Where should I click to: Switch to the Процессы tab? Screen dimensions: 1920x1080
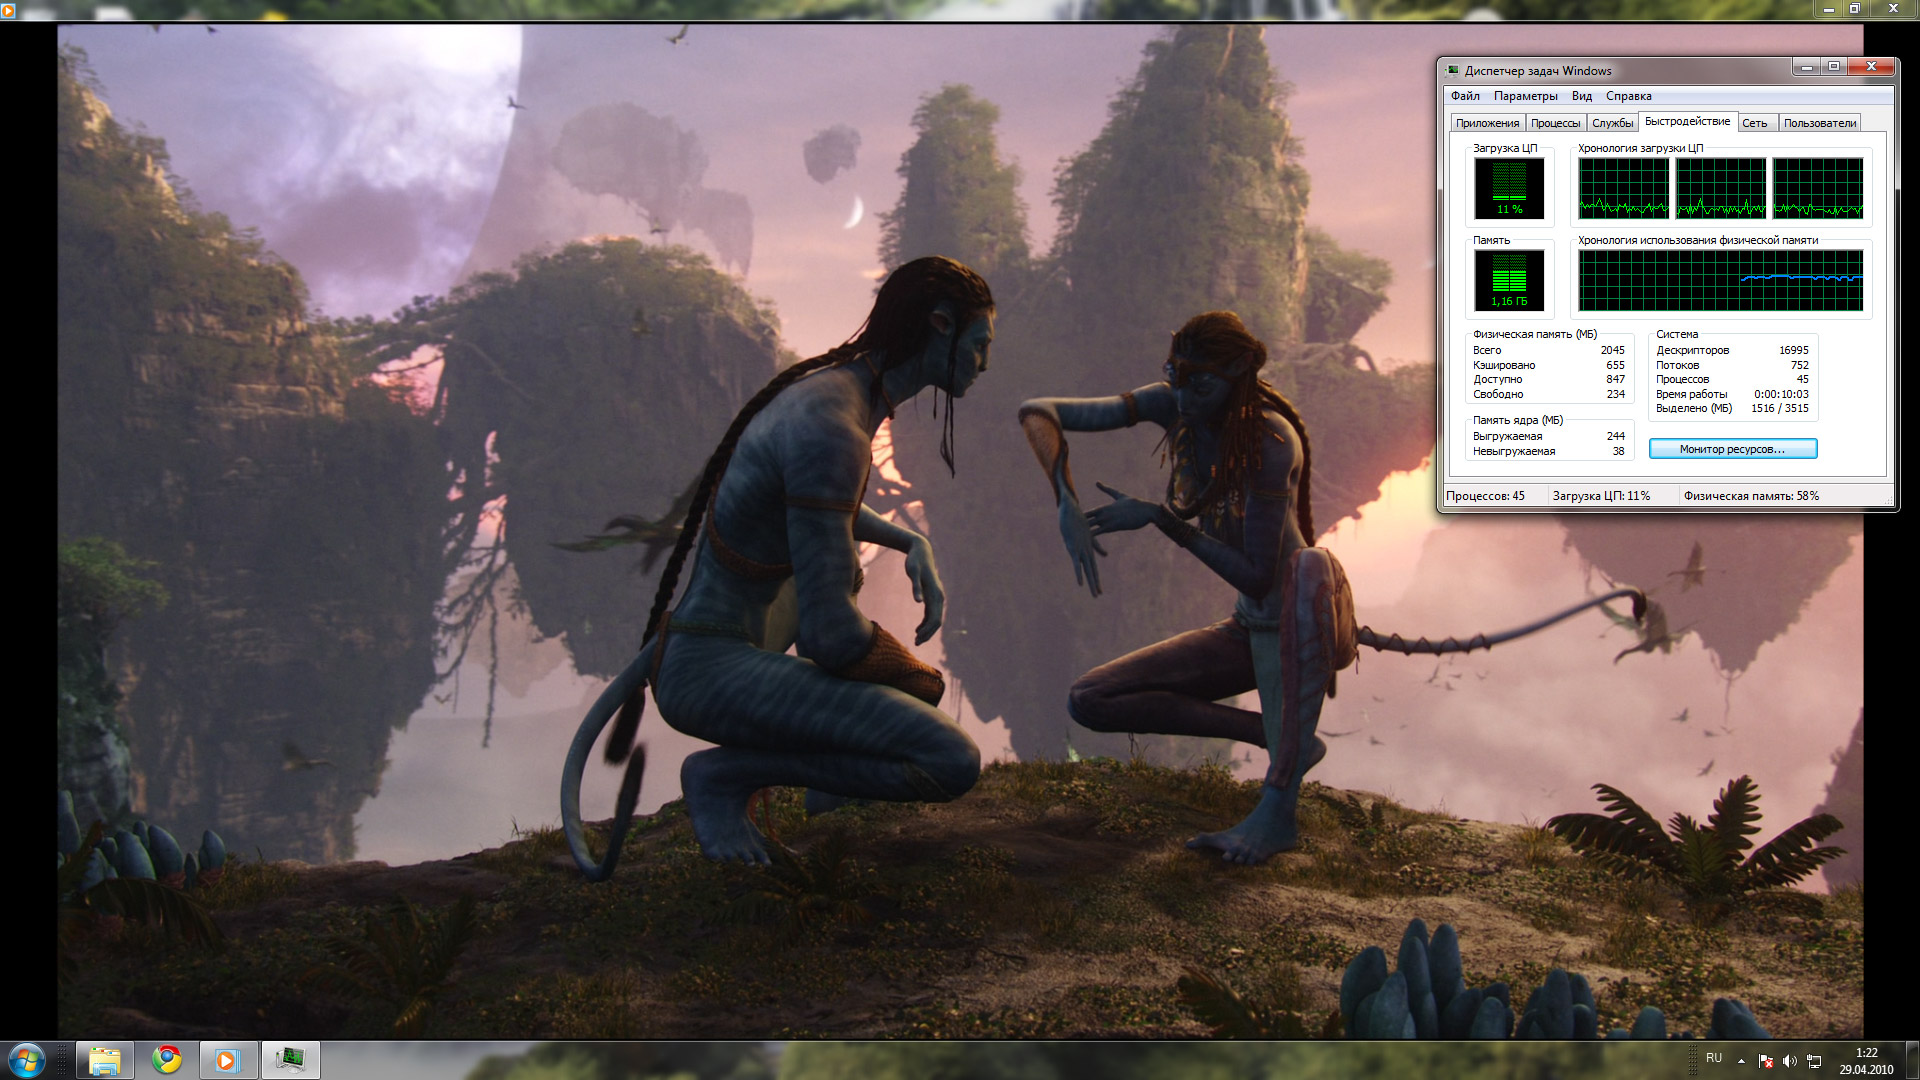click(x=1555, y=123)
